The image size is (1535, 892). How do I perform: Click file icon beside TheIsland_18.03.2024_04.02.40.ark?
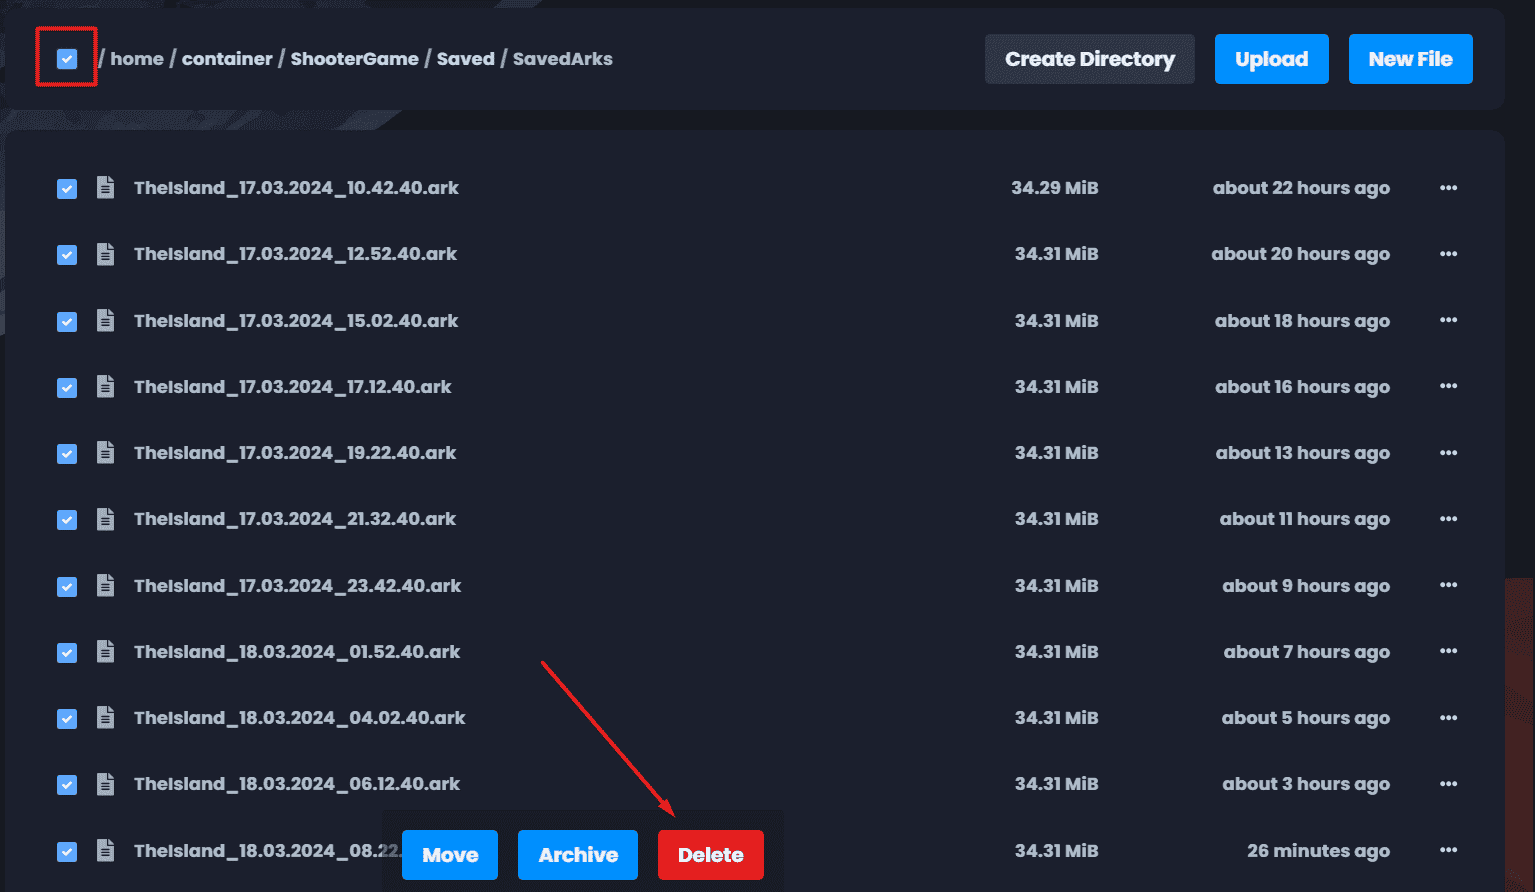tap(105, 718)
